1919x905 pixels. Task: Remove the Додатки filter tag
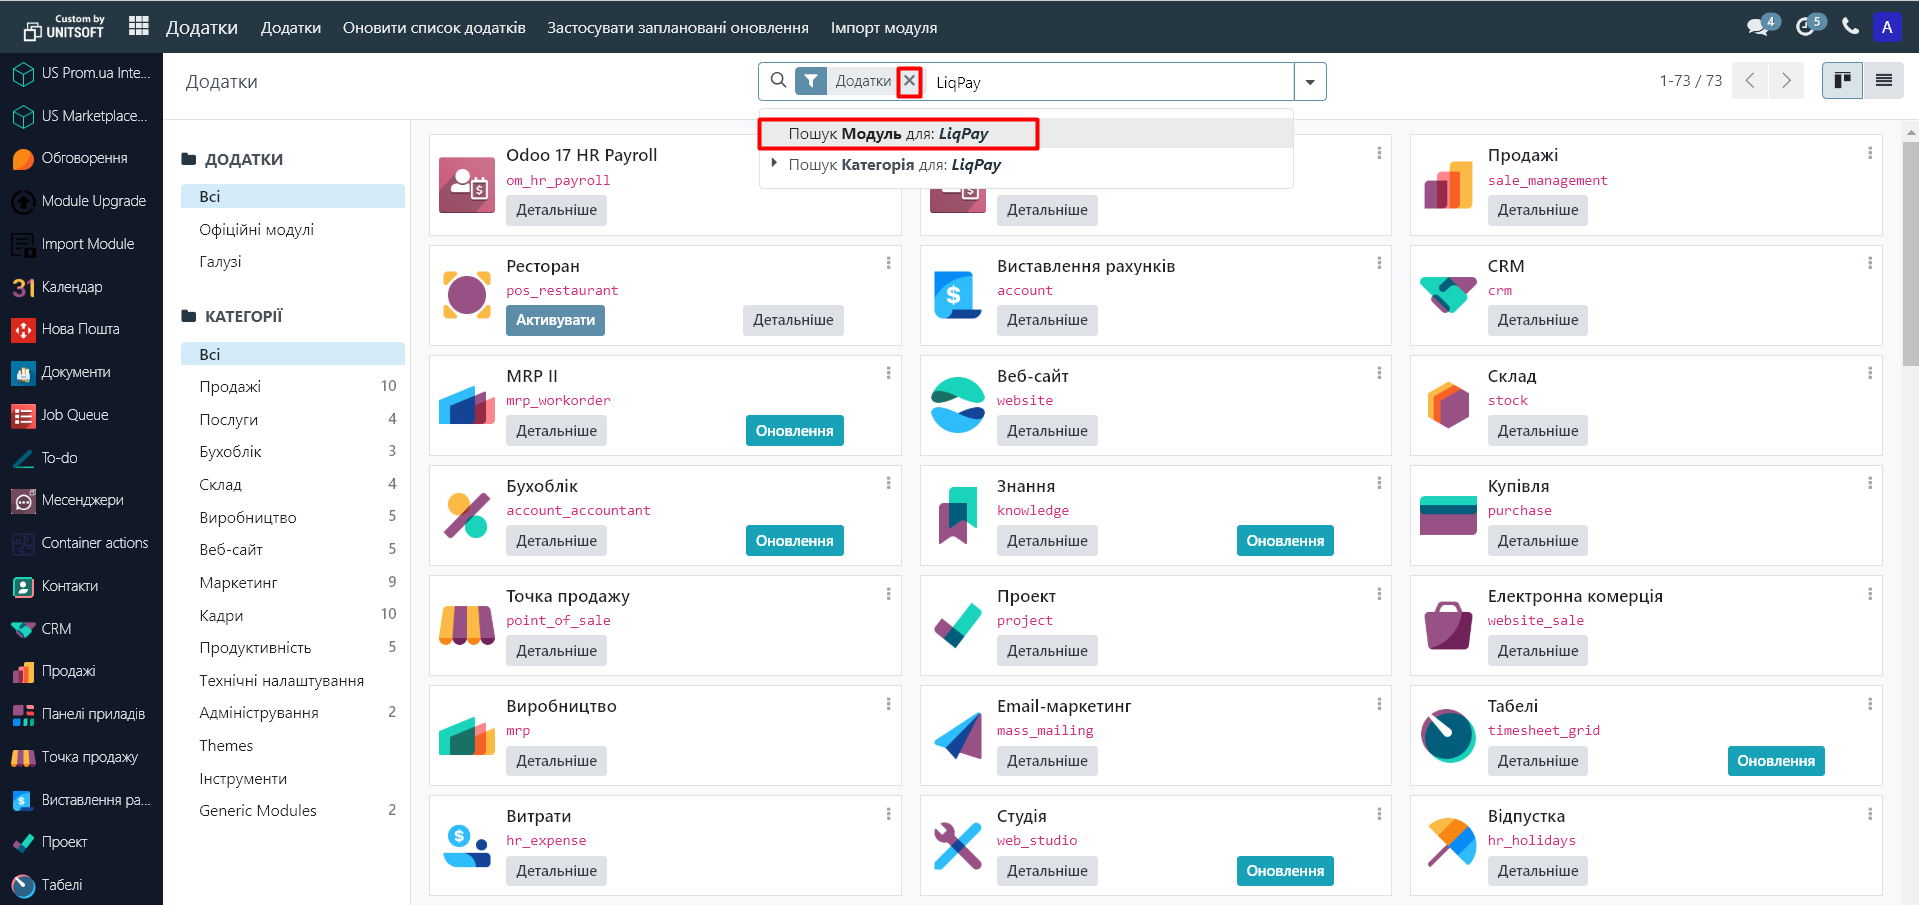click(x=909, y=81)
